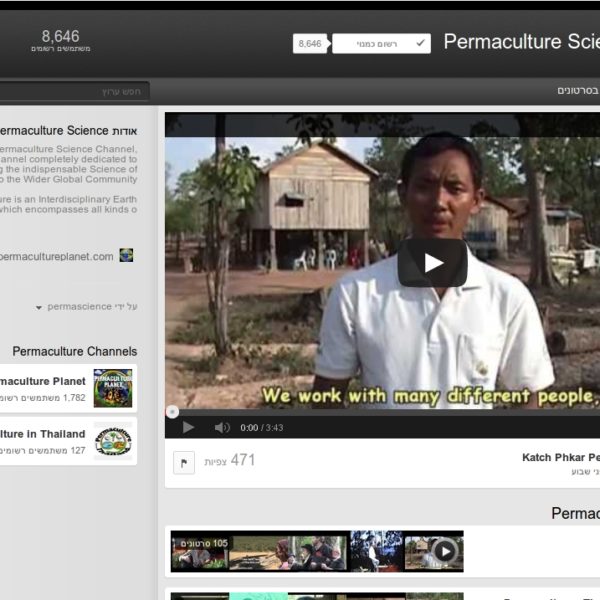The image size is (600, 600).
Task: Click the 471 views count
Action: (x=230, y=460)
